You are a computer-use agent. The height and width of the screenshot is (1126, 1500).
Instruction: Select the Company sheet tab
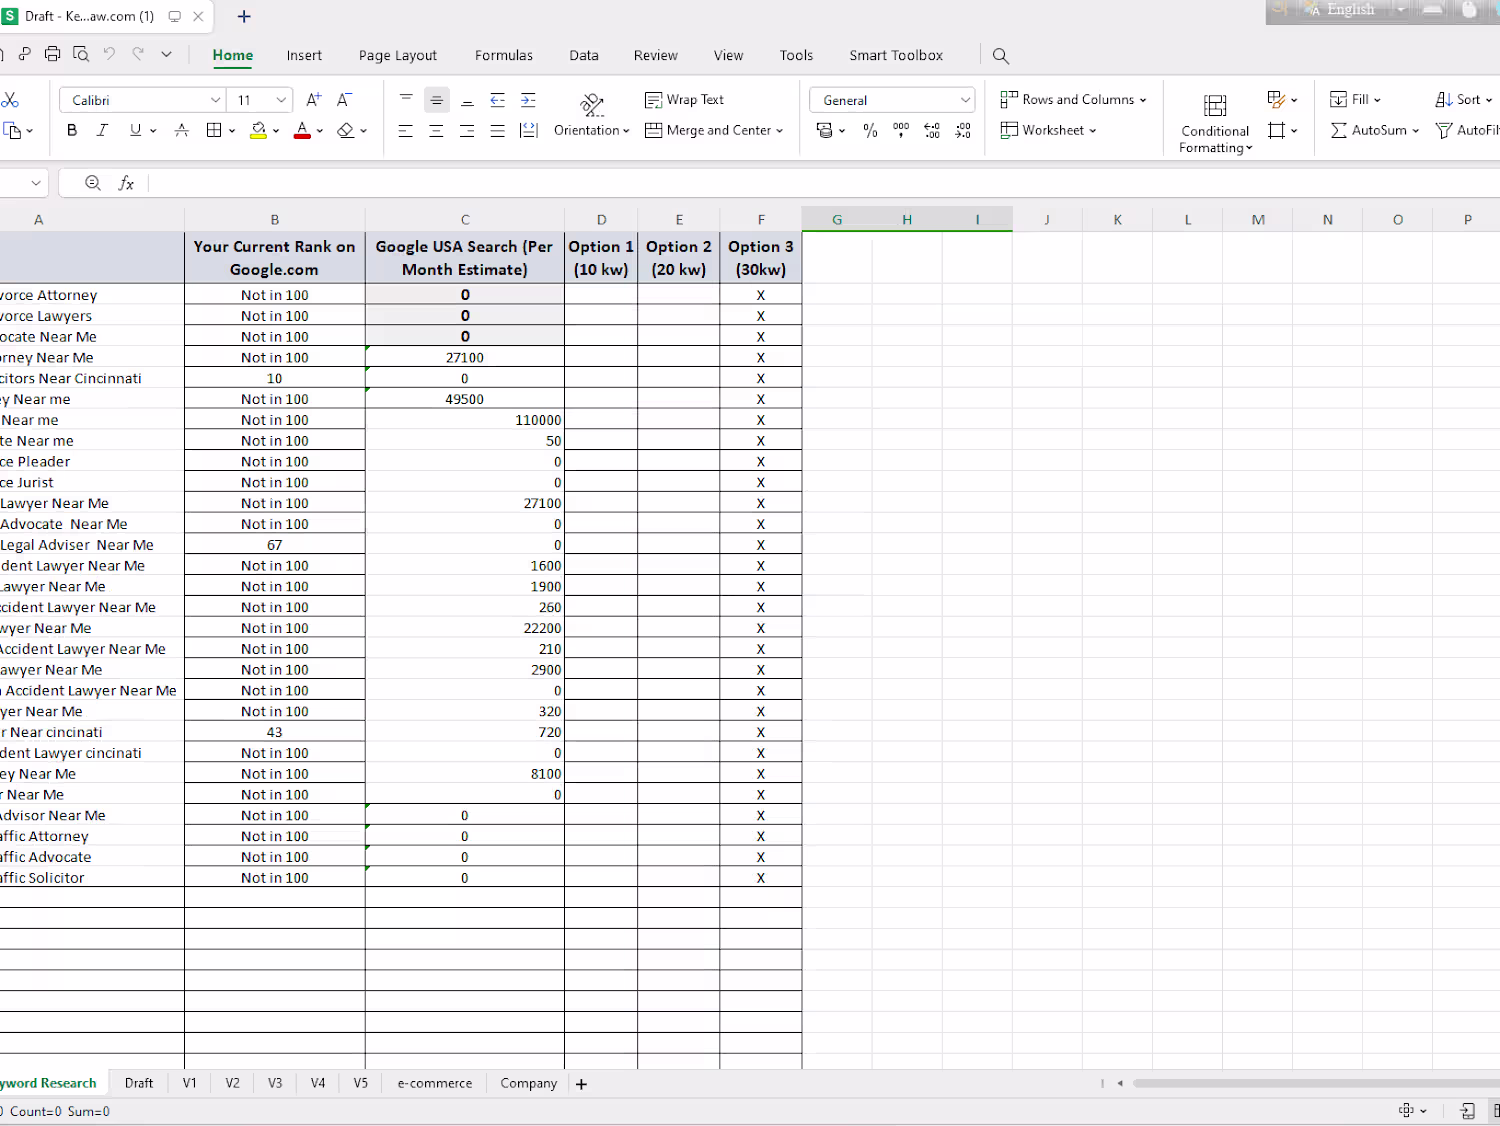tap(528, 1084)
